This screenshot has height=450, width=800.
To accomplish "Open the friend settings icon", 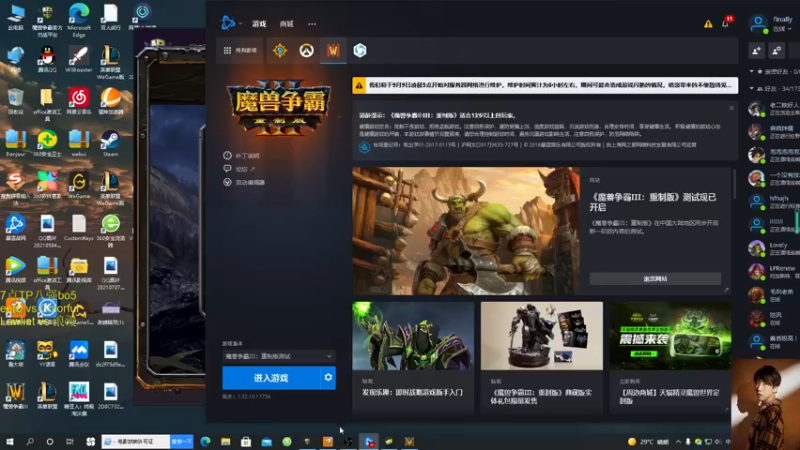I will 777,50.
